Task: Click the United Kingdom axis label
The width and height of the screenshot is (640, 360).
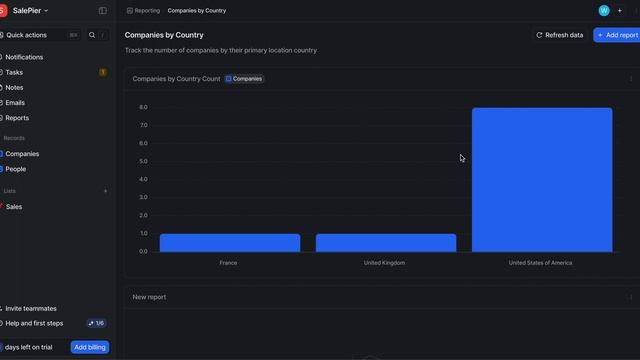Action: coord(384,263)
